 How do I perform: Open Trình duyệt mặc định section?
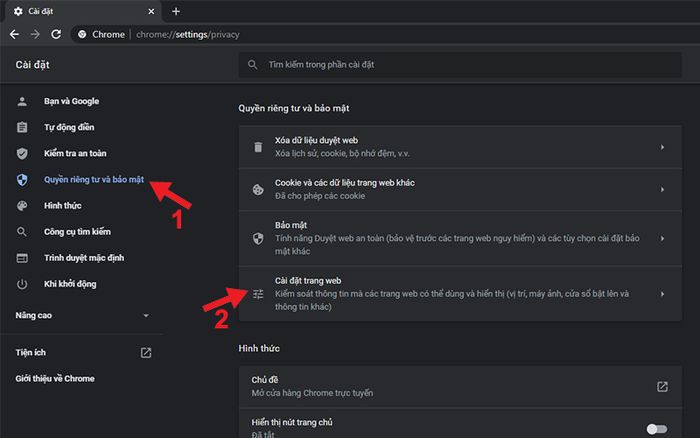(84, 258)
